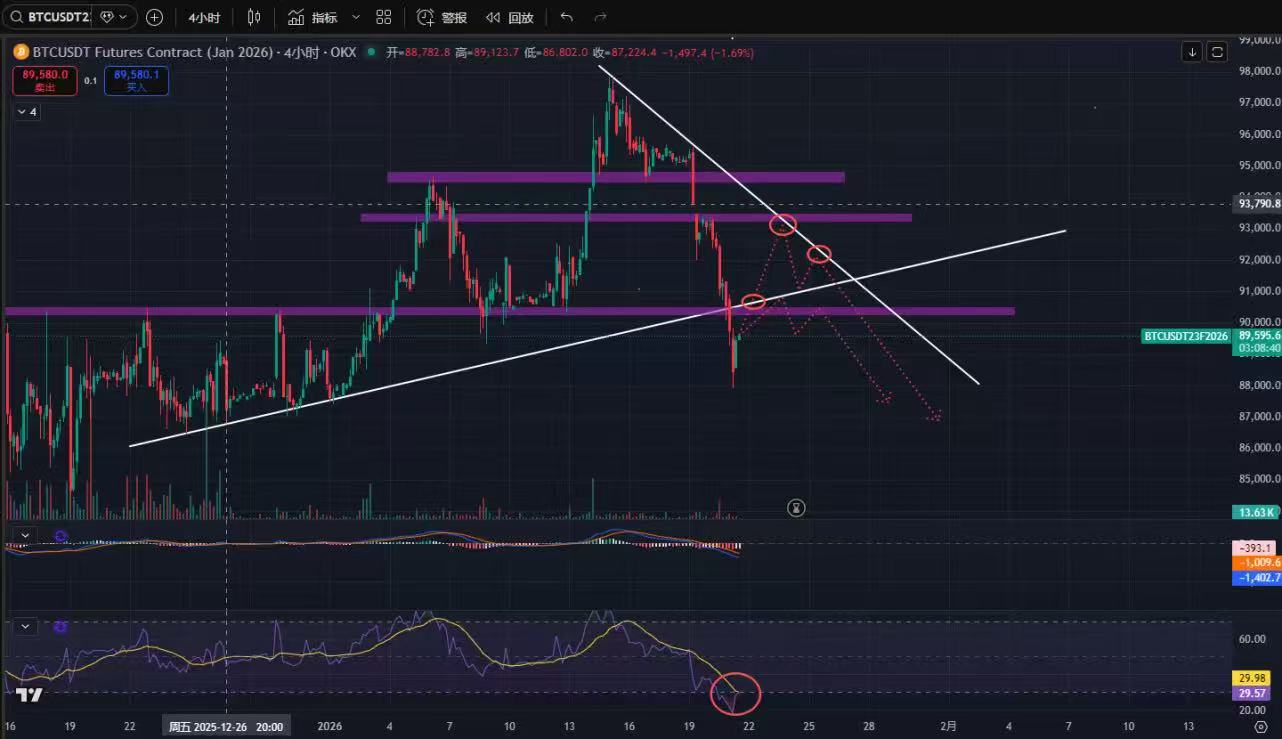1282x739 pixels.
Task: Open the 4小时 timeframe selector
Action: click(204, 17)
